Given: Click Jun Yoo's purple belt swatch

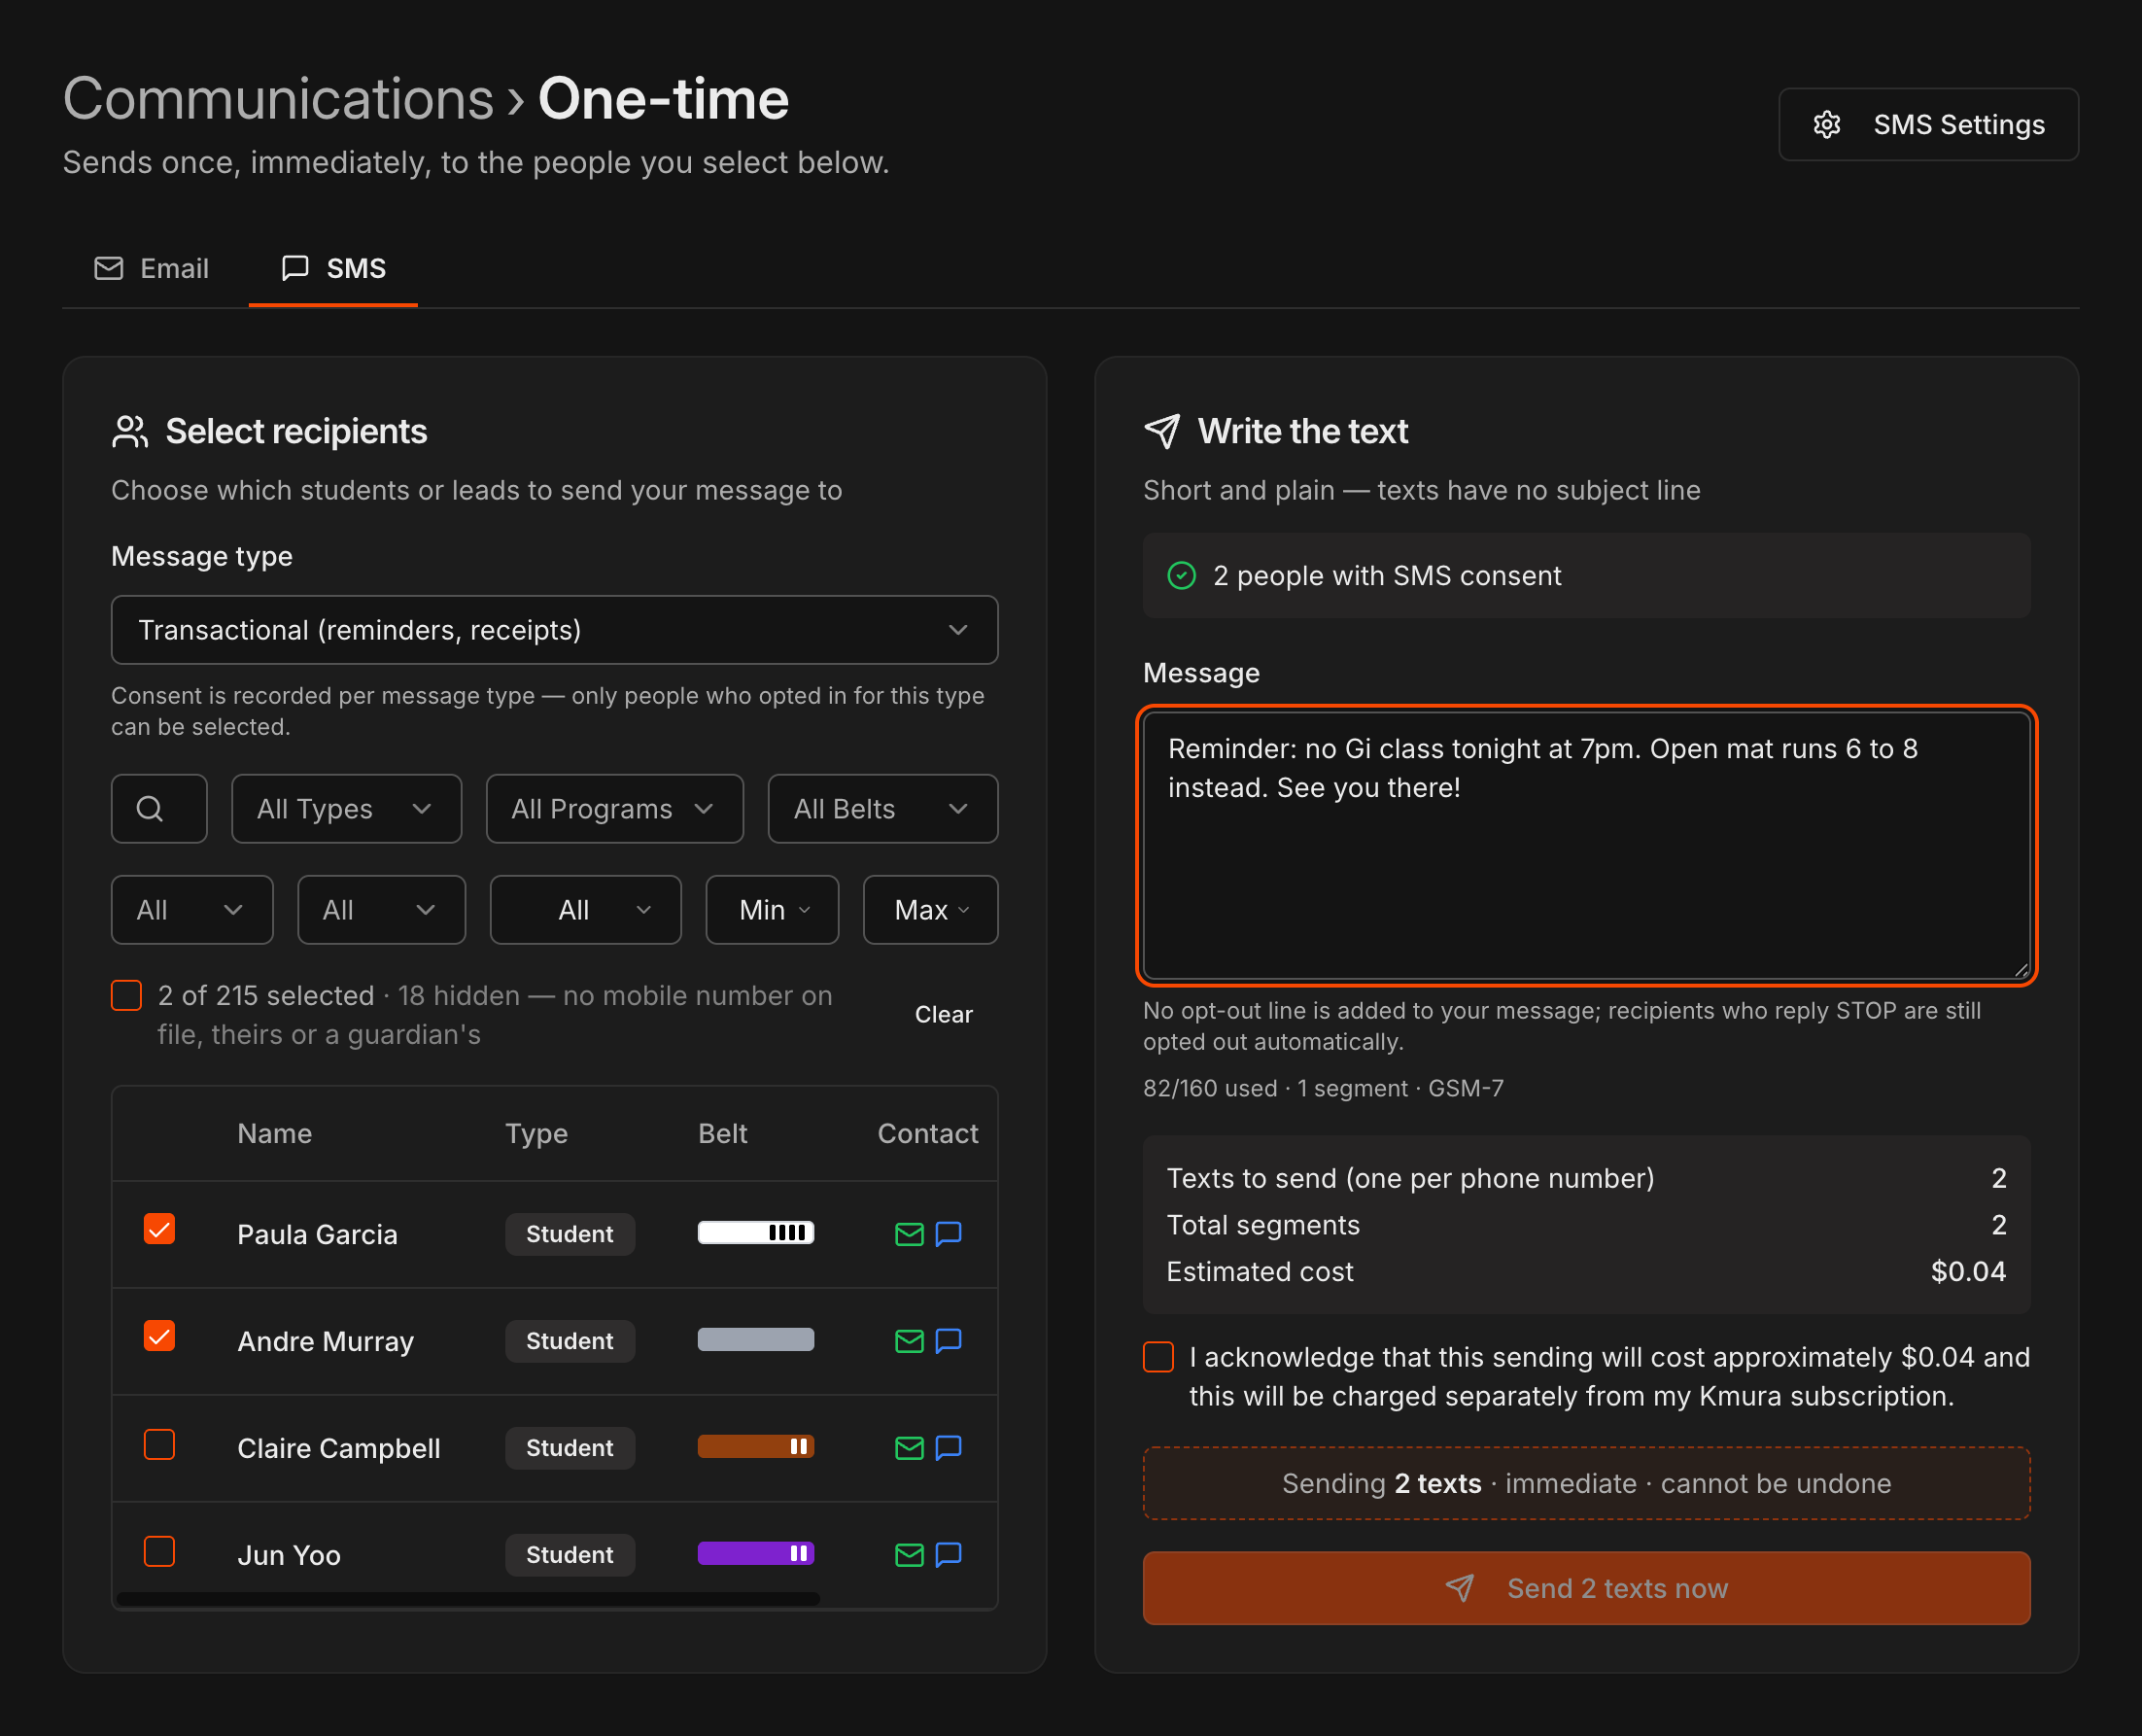Looking at the screenshot, I should (756, 1554).
